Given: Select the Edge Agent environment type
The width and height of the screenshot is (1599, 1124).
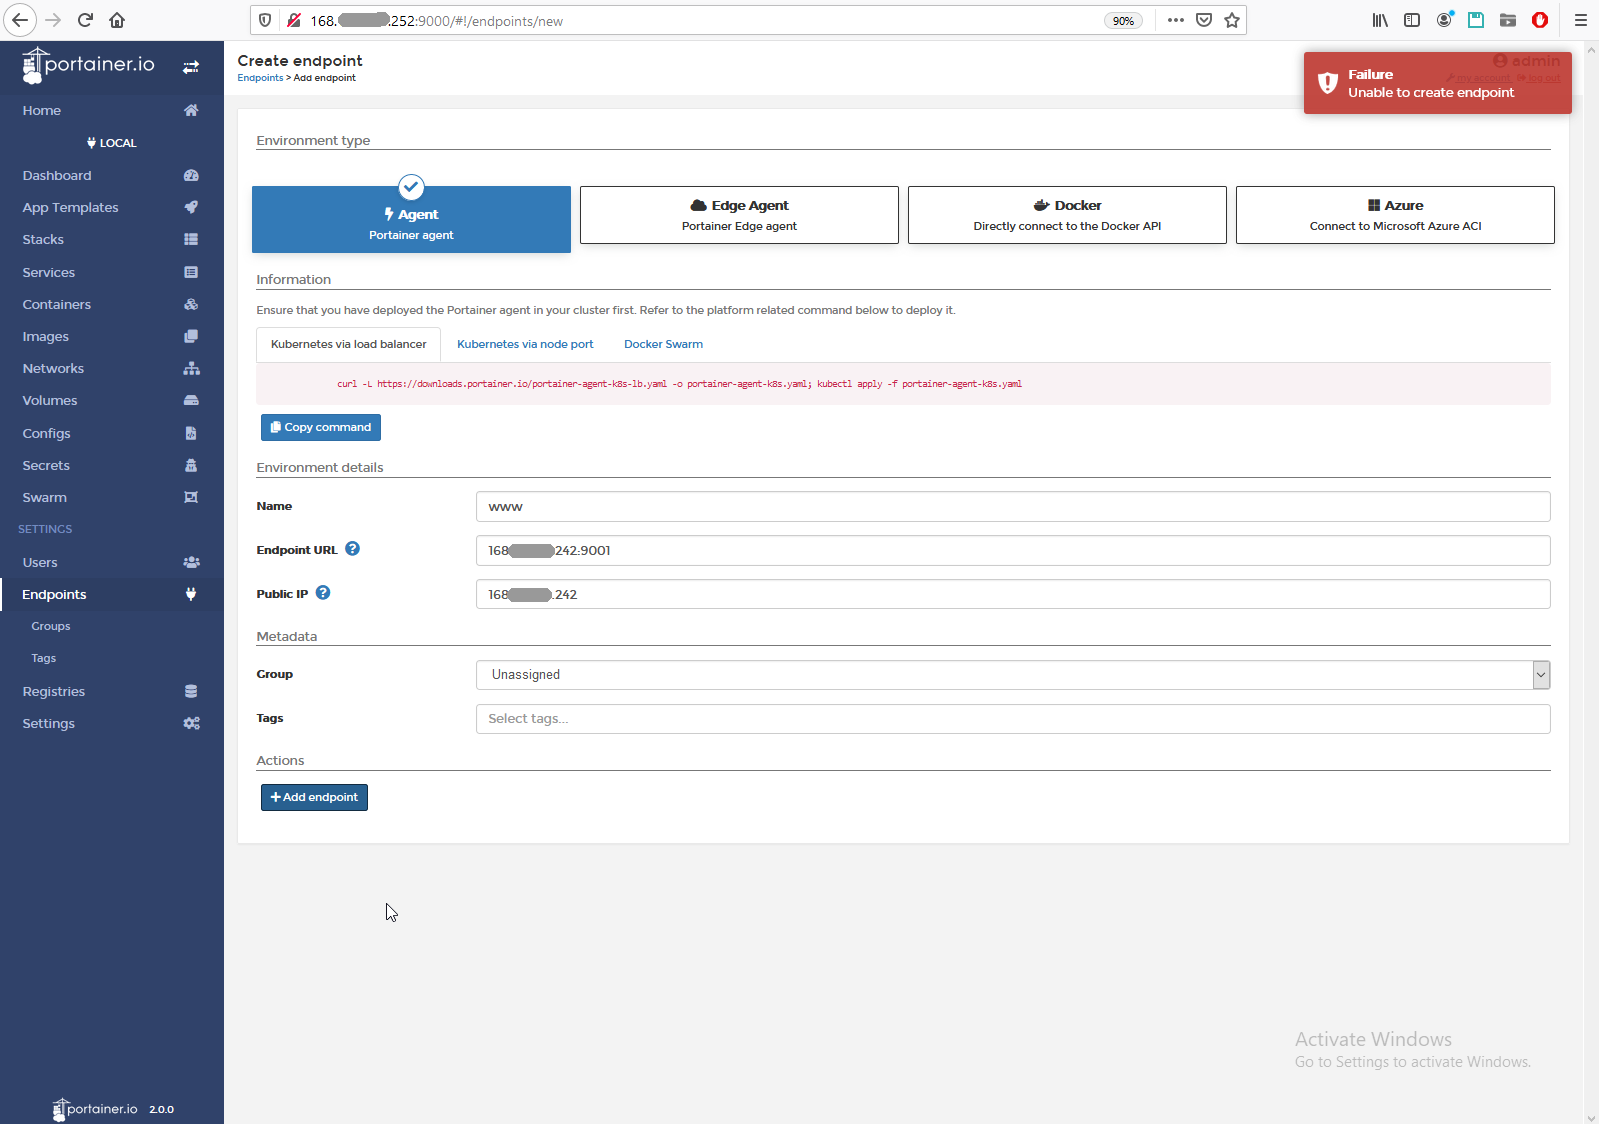Looking at the screenshot, I should pos(739,215).
